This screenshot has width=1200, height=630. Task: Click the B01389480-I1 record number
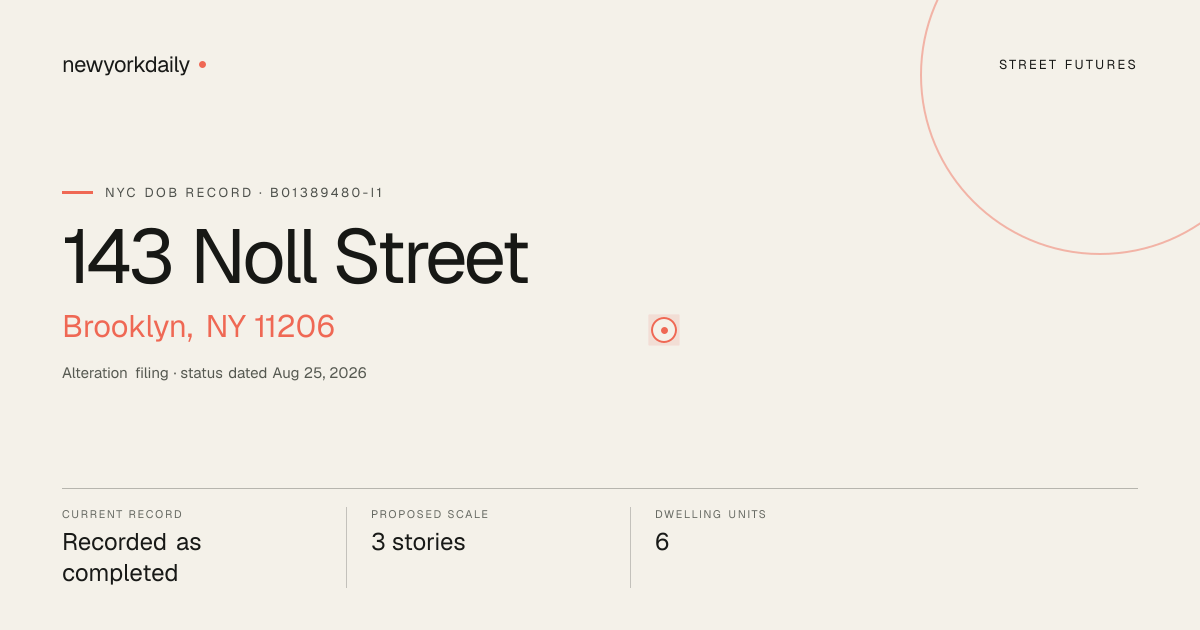pyautogui.click(x=327, y=193)
